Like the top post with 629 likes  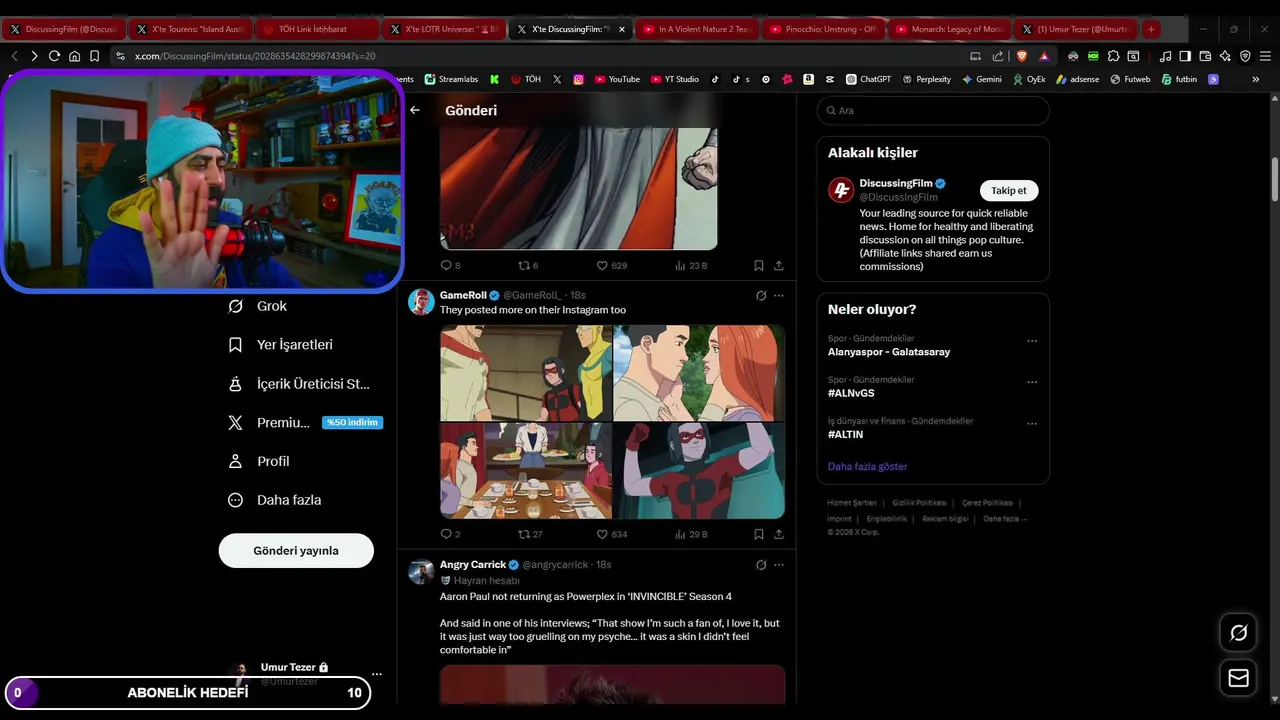(612, 266)
